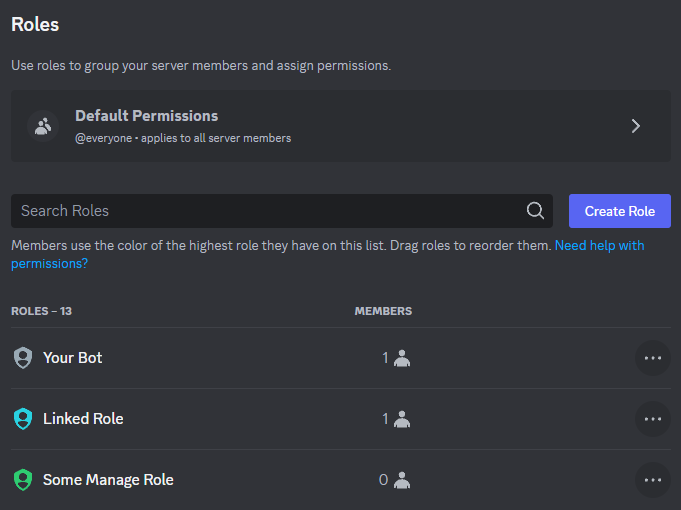
Task: Click the Members column header
Action: pyautogui.click(x=383, y=311)
